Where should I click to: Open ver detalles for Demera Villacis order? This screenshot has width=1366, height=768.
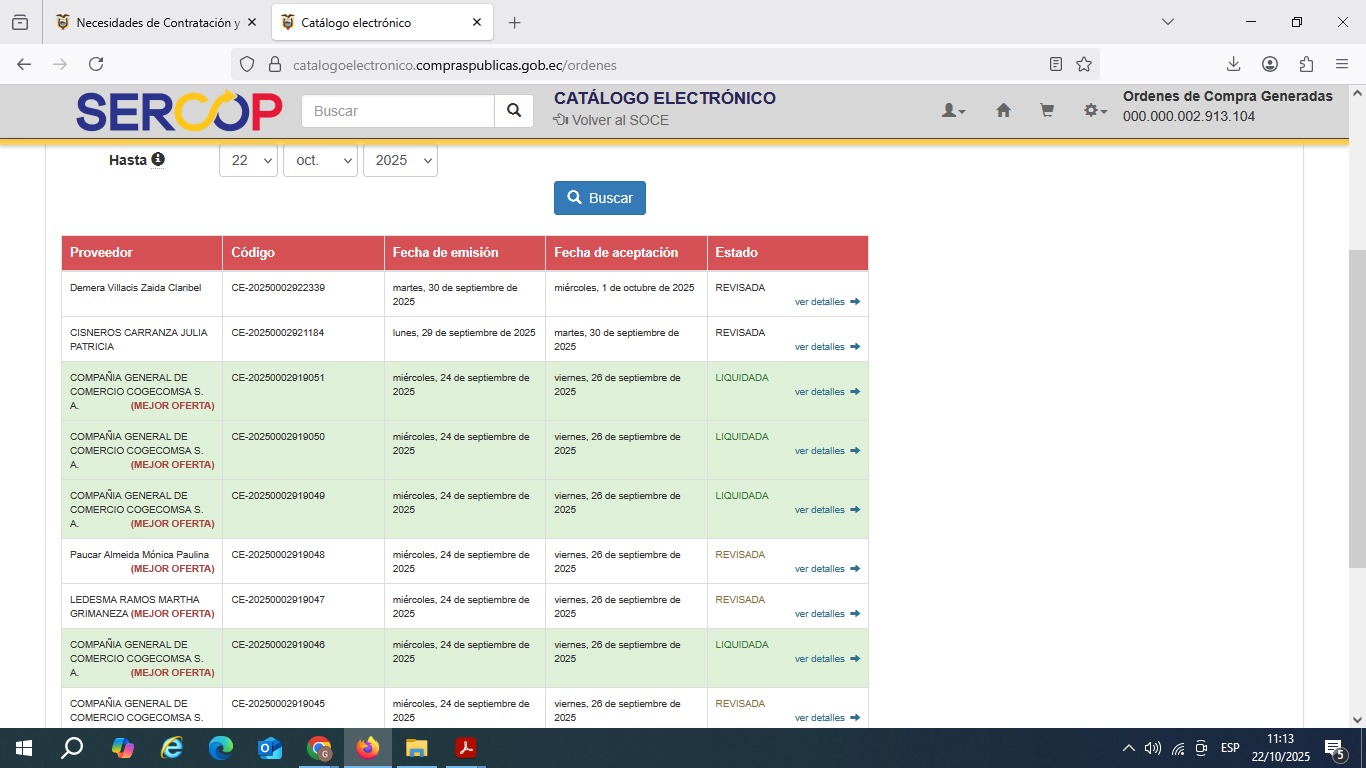[826, 302]
